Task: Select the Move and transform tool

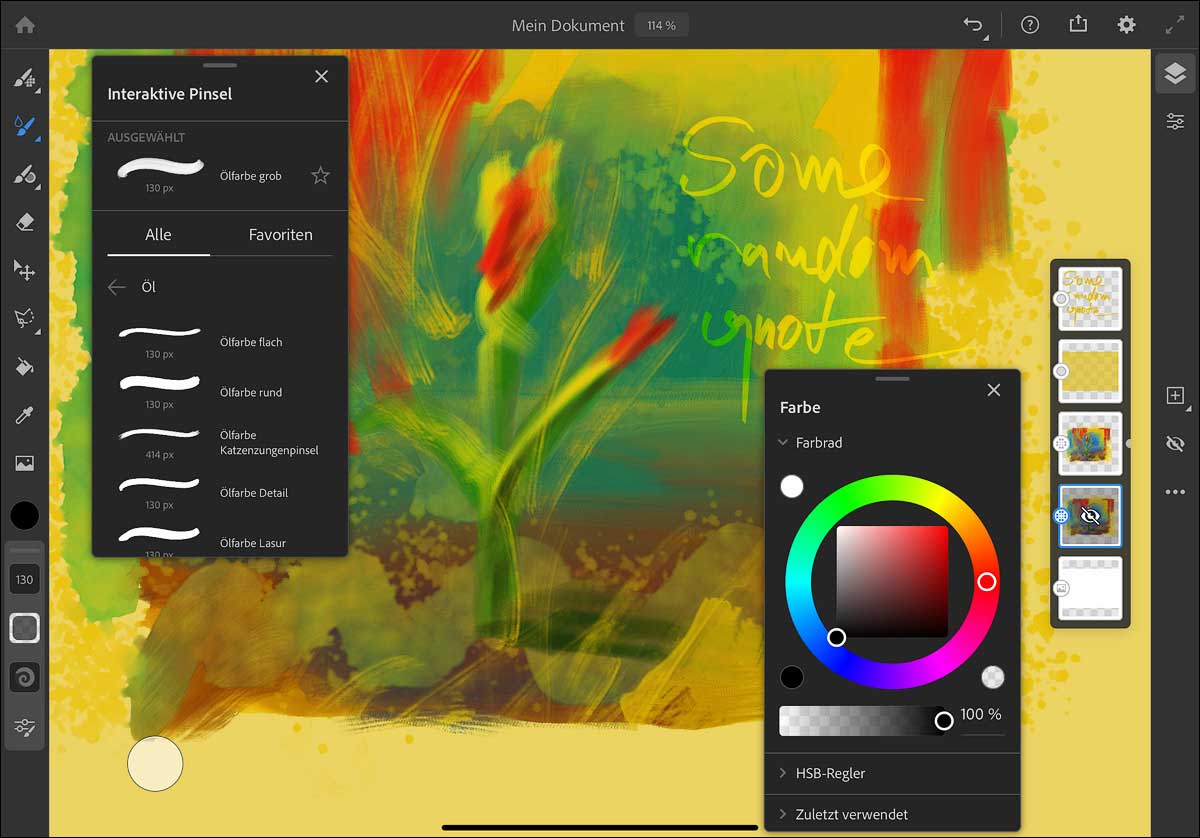Action: 25,270
